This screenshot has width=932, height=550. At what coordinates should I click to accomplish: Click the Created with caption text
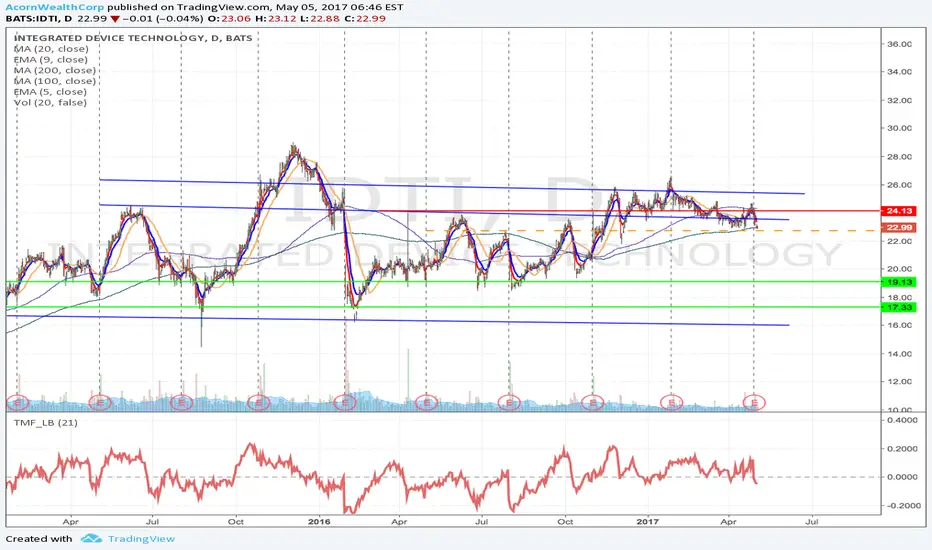pyautogui.click(x=39, y=539)
